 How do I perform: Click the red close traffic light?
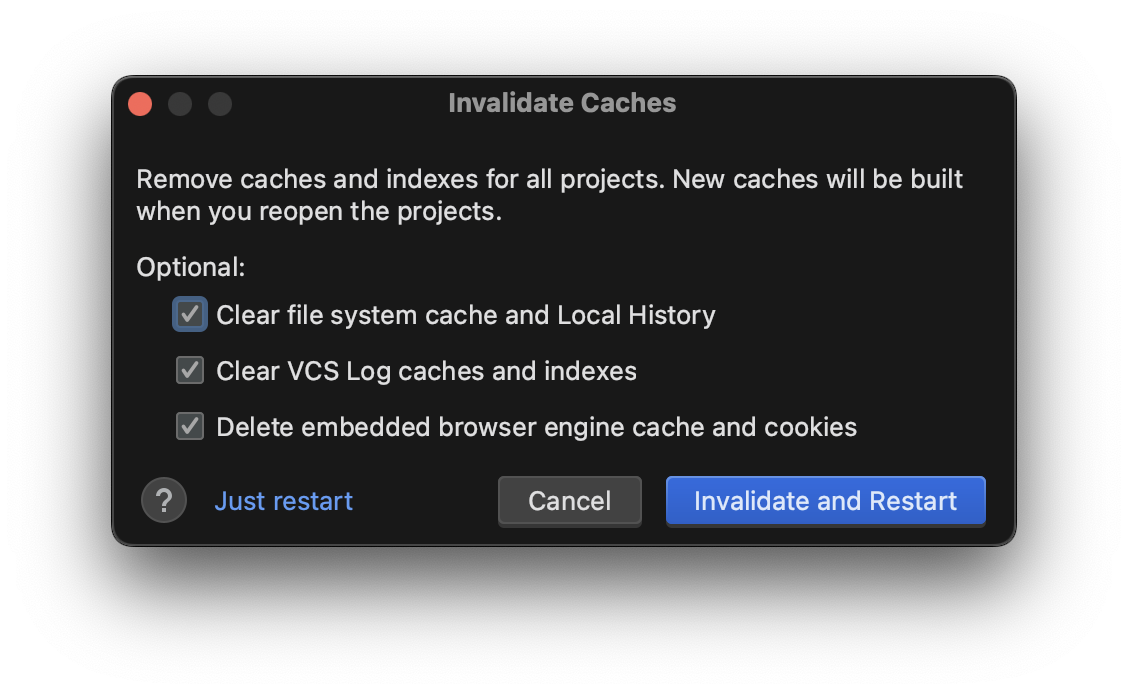140,103
